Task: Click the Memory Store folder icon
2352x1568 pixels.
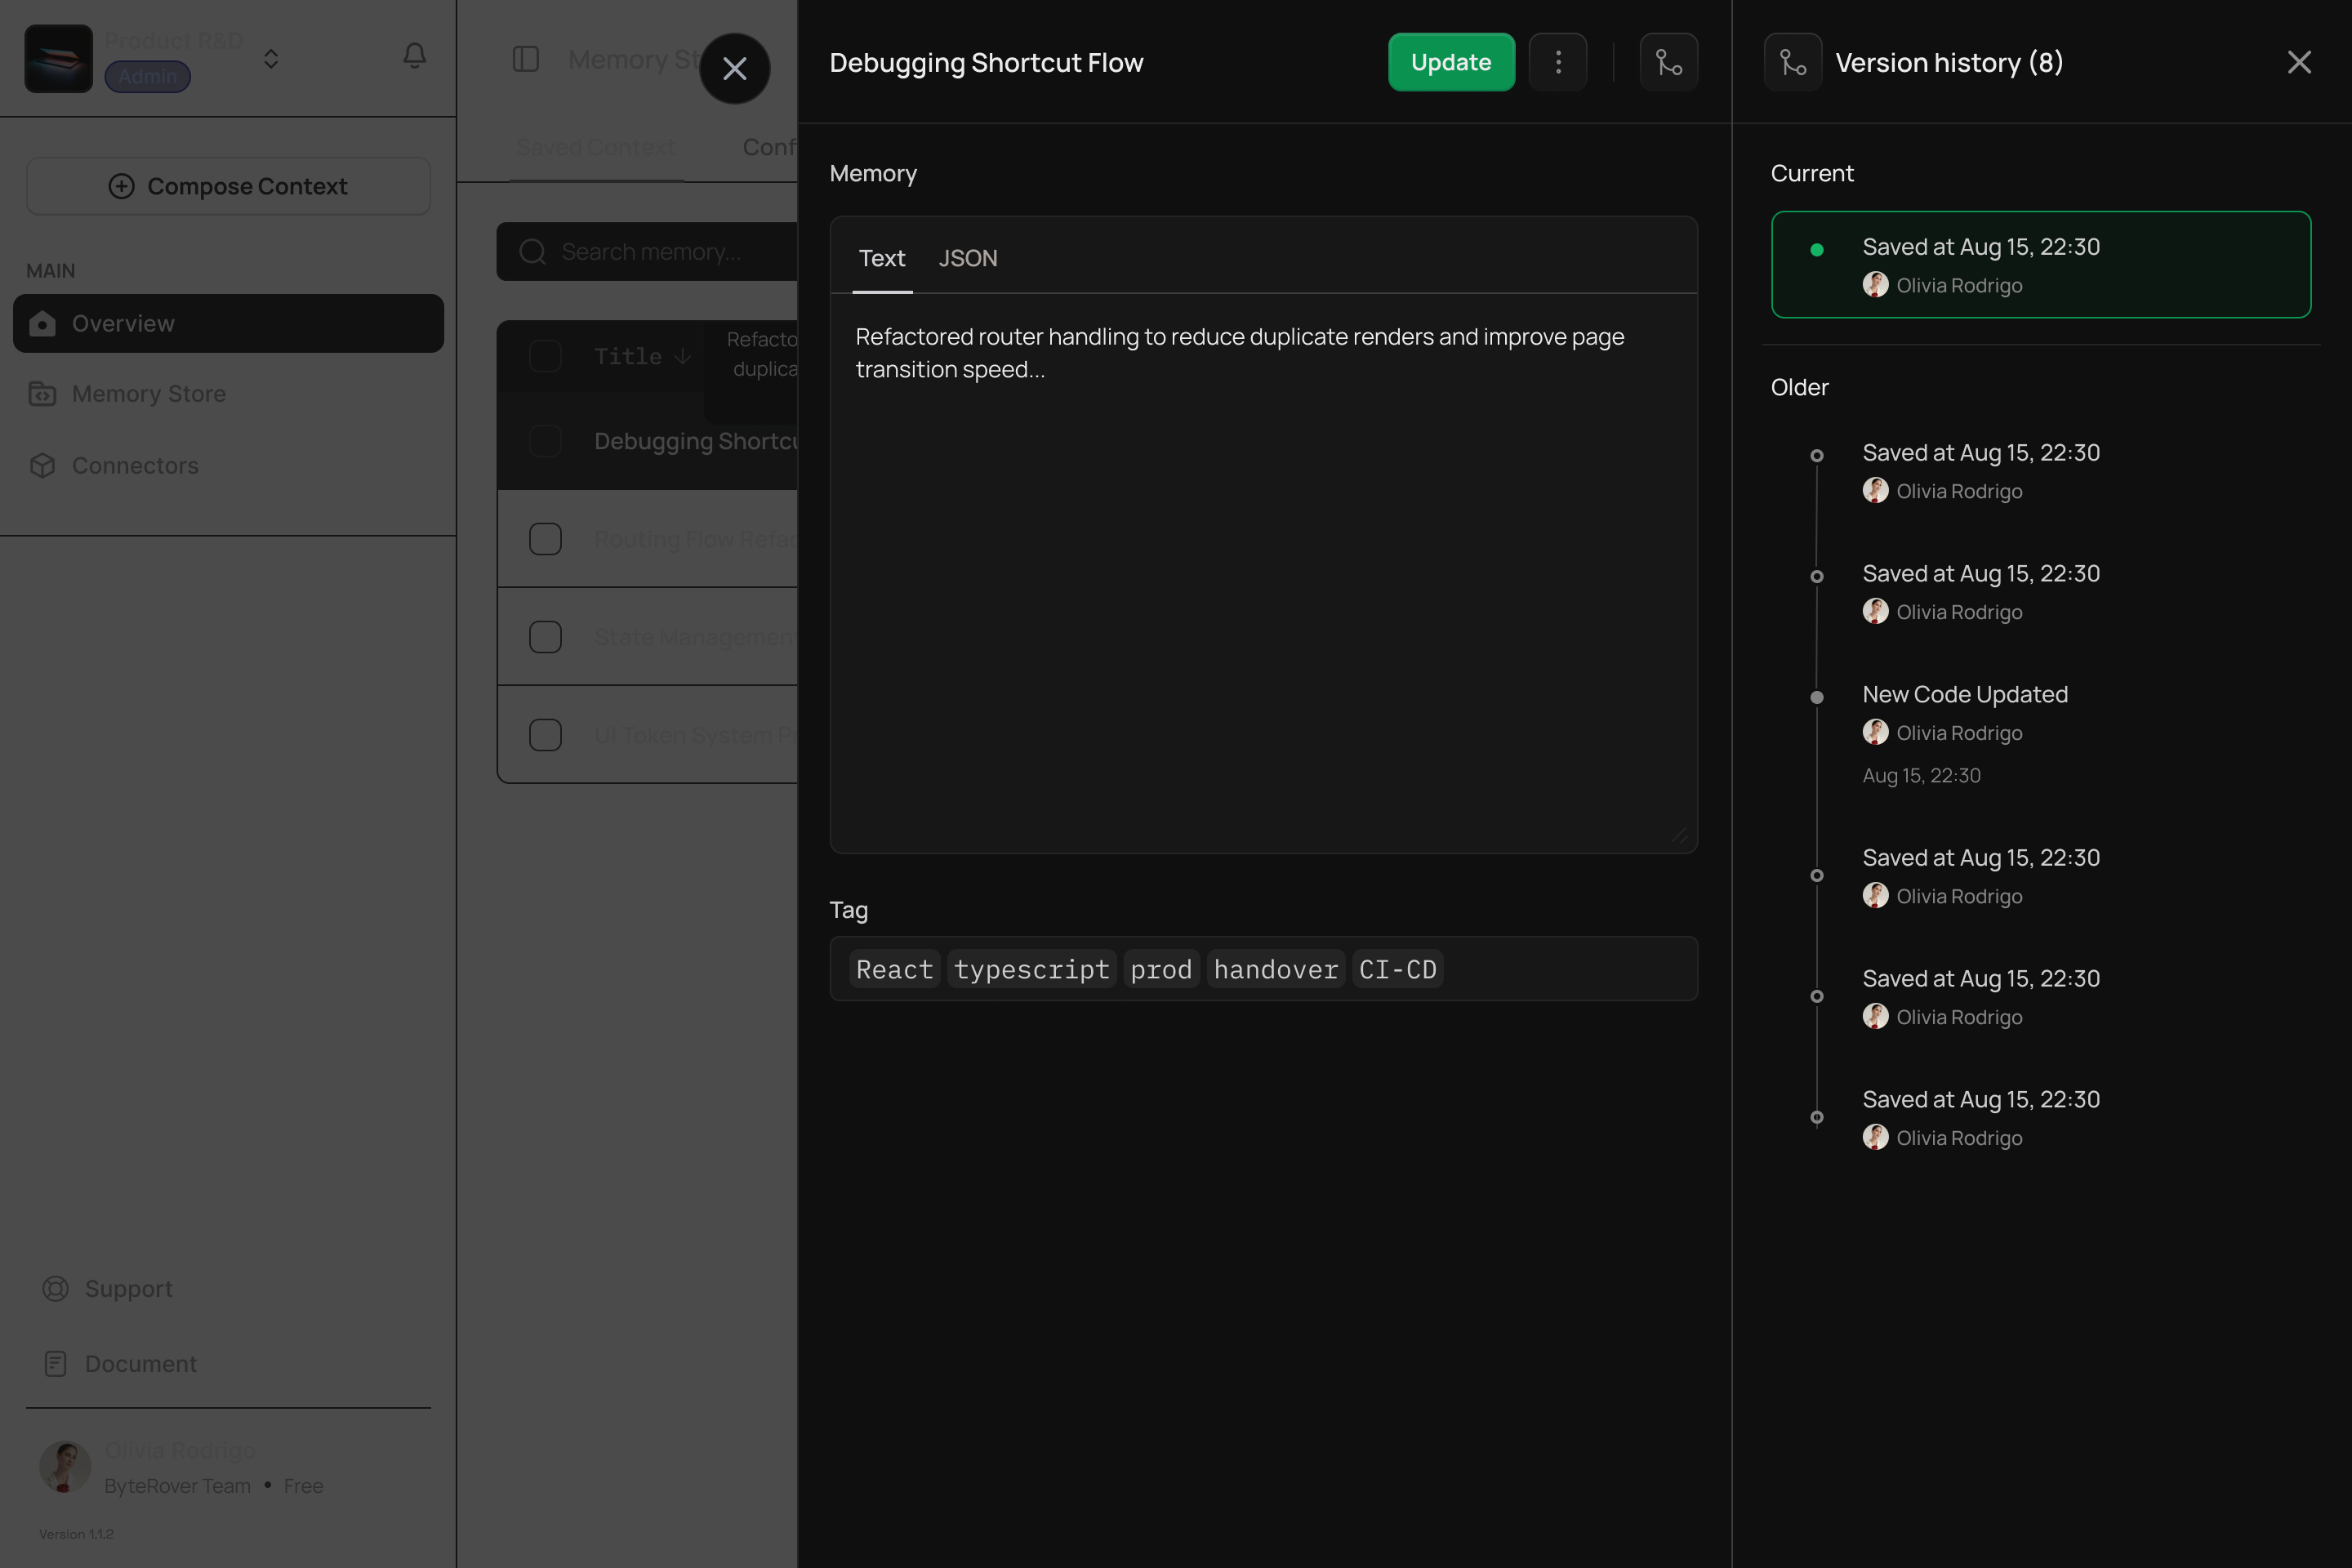Action: pyautogui.click(x=42, y=394)
